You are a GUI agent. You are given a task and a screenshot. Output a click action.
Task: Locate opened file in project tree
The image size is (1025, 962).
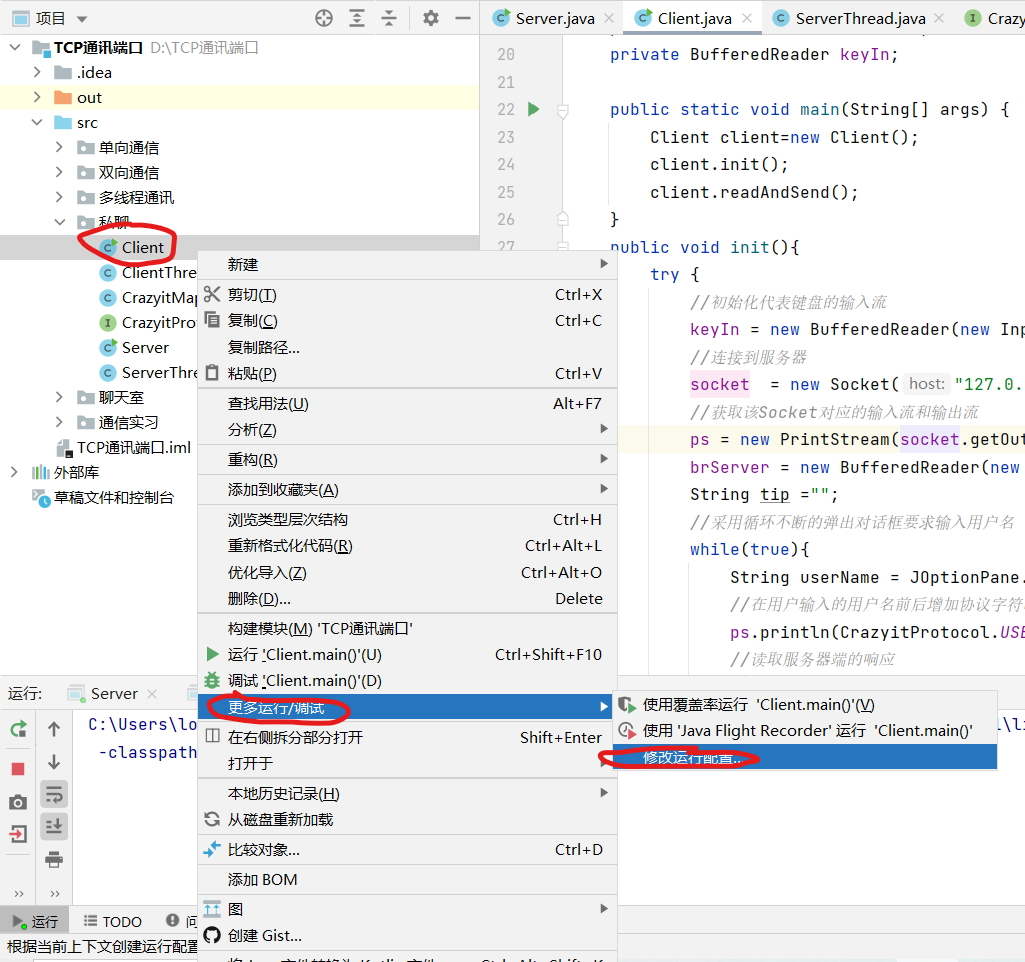(x=323, y=17)
